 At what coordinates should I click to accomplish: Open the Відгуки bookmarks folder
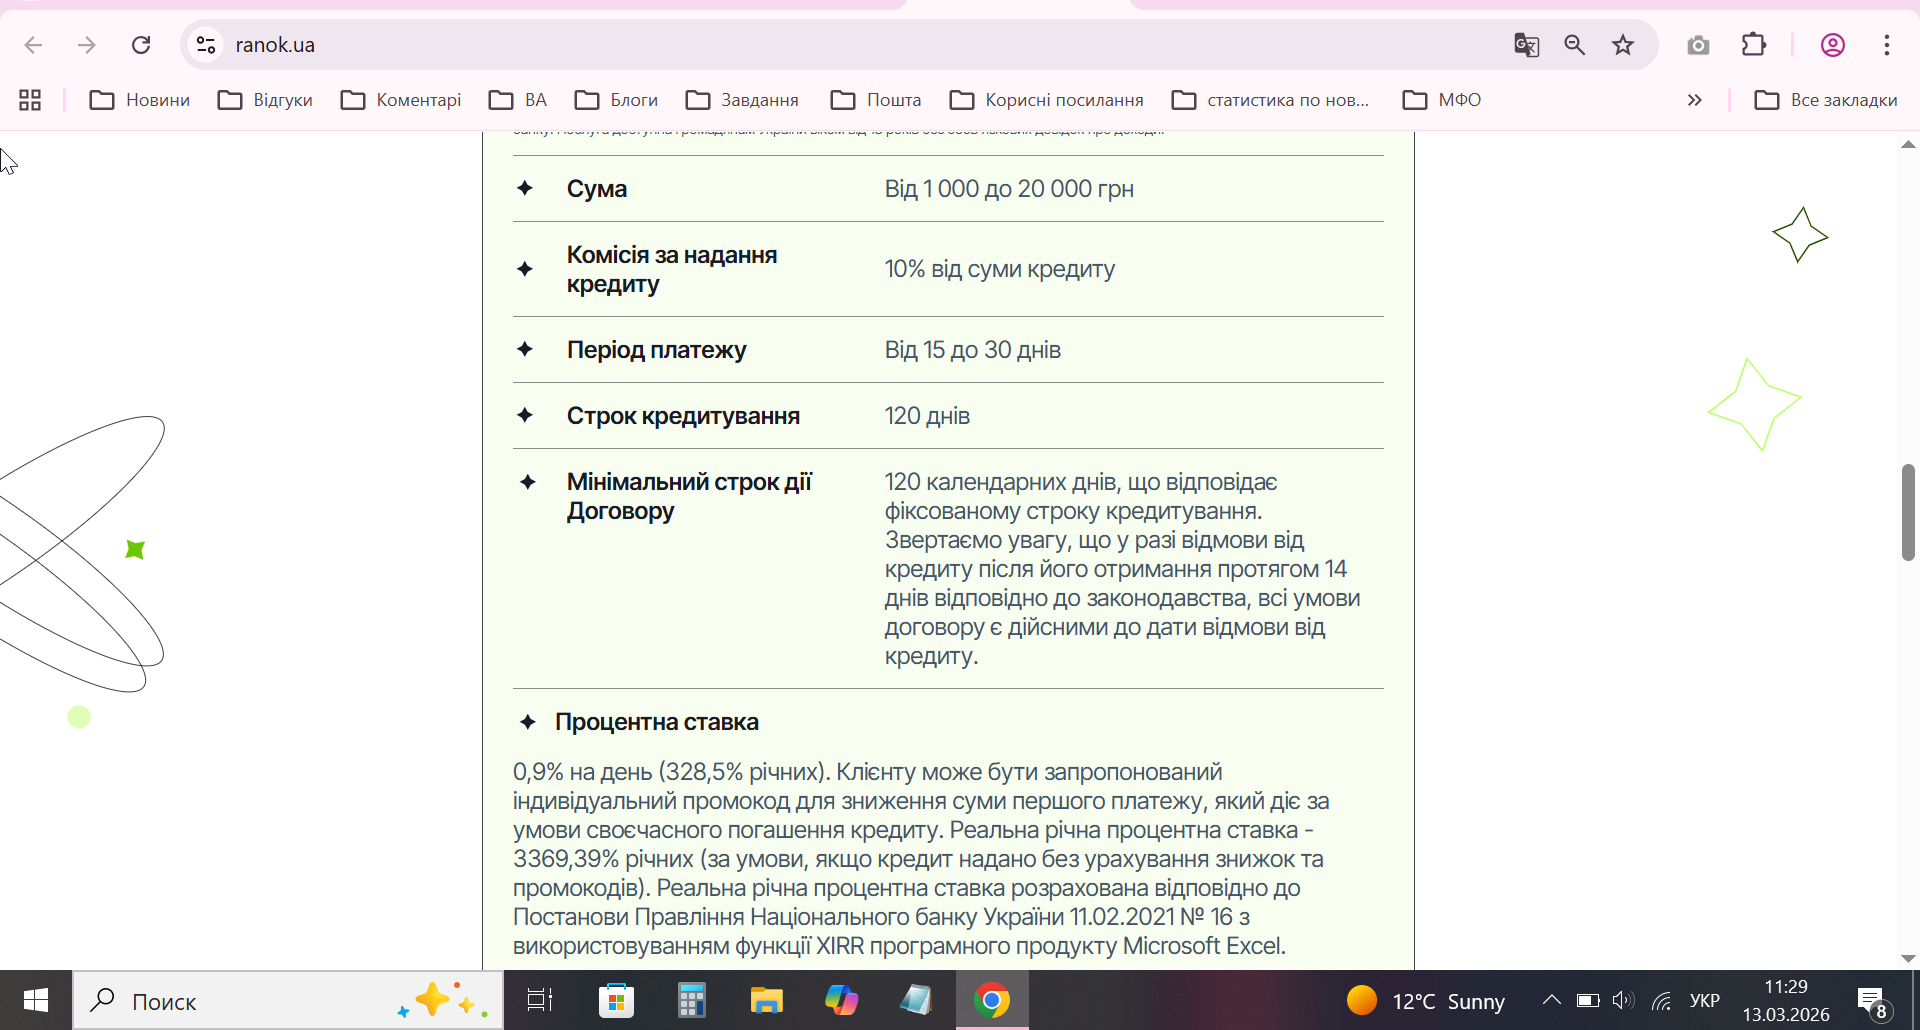266,100
